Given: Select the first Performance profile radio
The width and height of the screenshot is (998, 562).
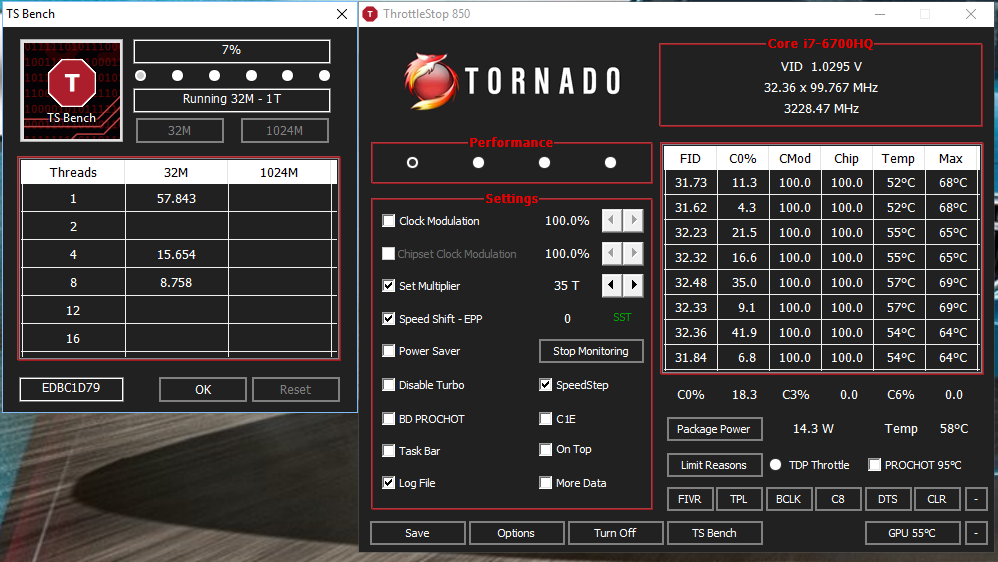Looking at the screenshot, I should [412, 162].
